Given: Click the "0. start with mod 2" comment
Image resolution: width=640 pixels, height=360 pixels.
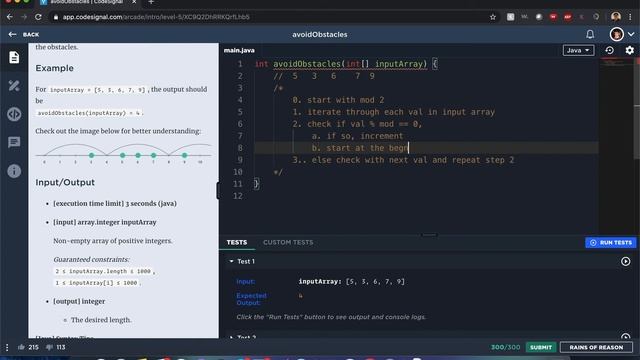Looking at the screenshot, I should [338, 100].
